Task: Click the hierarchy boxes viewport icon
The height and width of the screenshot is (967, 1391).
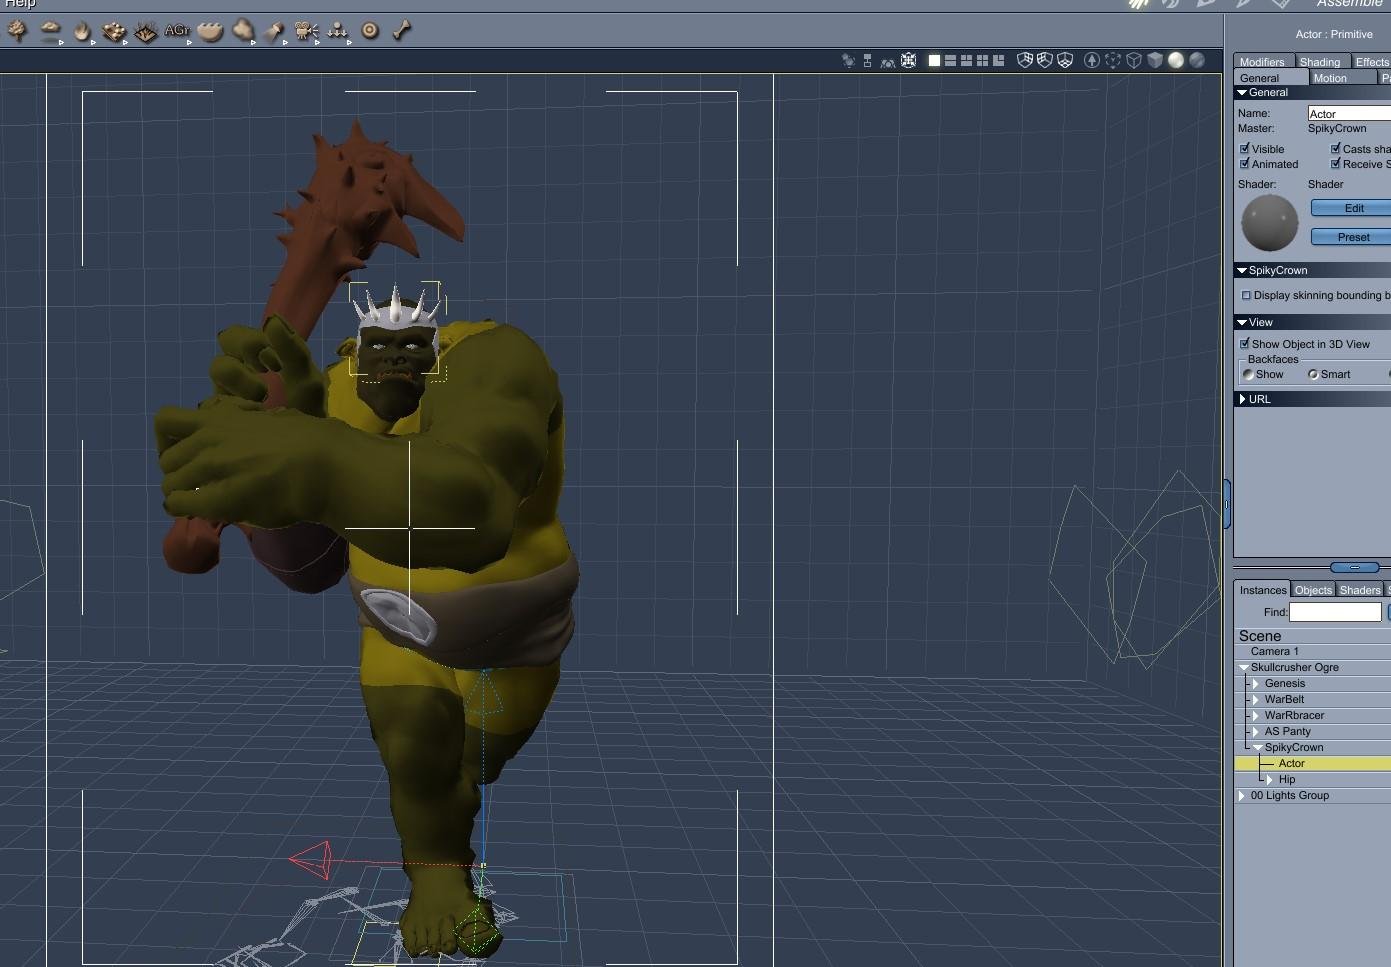Action: (867, 61)
